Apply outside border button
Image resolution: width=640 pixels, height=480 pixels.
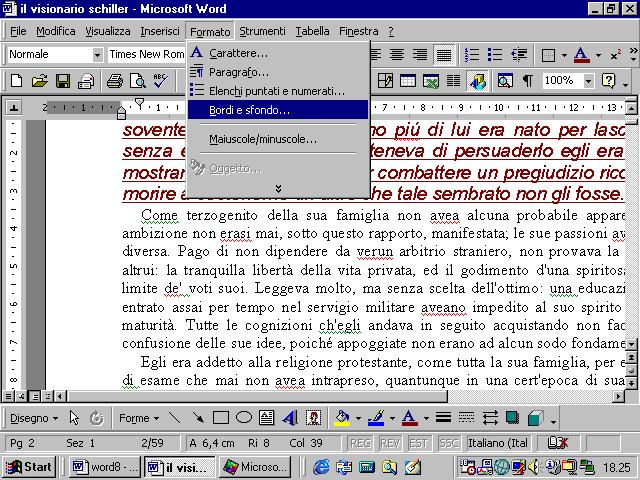pyautogui.click(x=548, y=54)
